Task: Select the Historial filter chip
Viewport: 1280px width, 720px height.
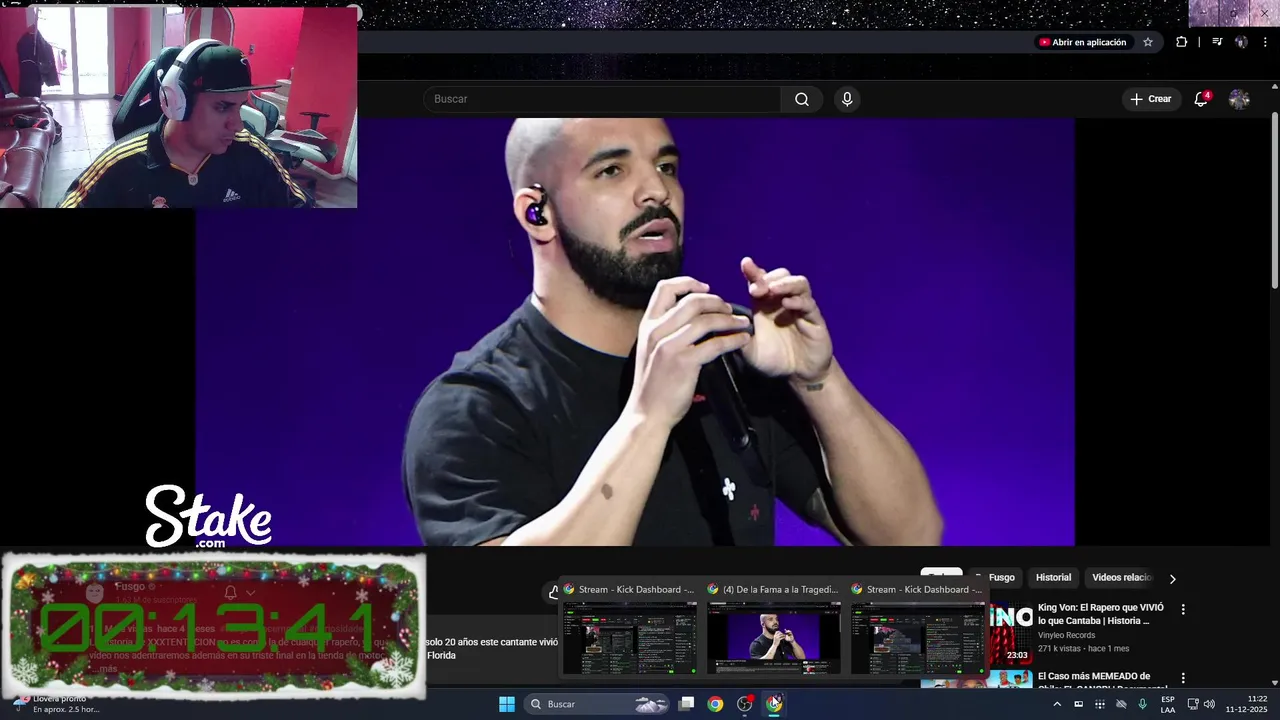Action: coord(1053,577)
